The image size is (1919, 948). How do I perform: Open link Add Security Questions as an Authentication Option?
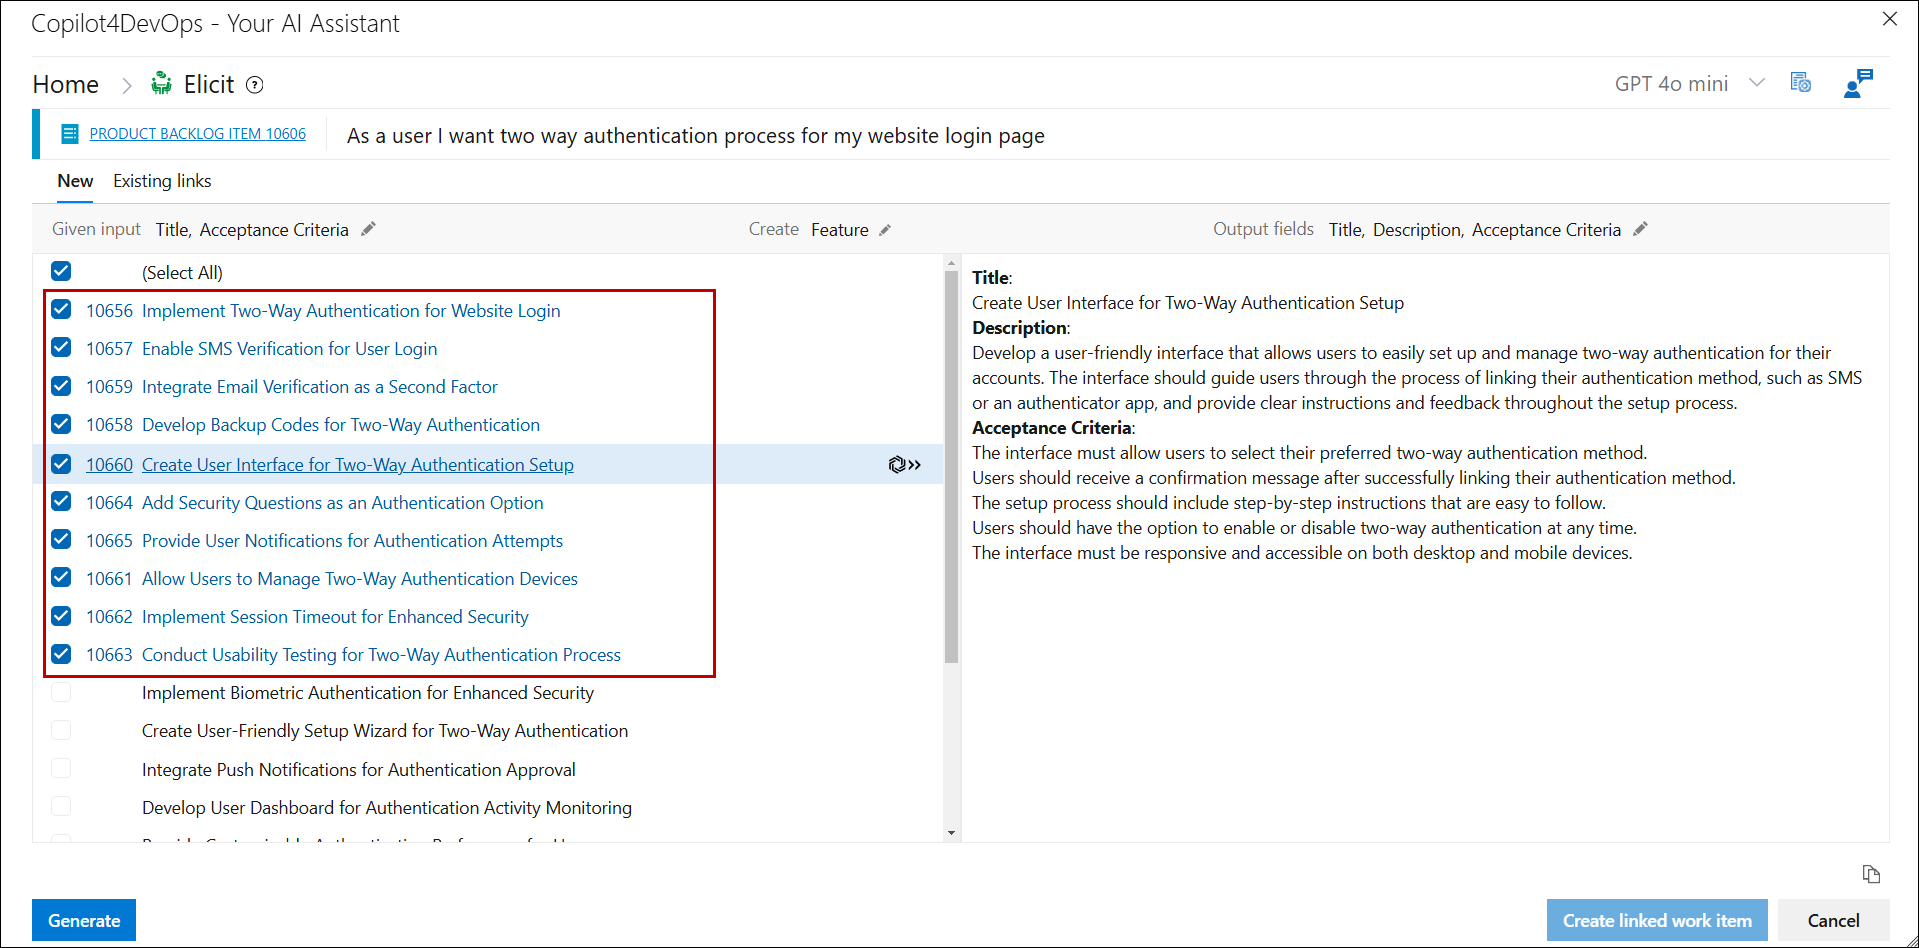(343, 503)
